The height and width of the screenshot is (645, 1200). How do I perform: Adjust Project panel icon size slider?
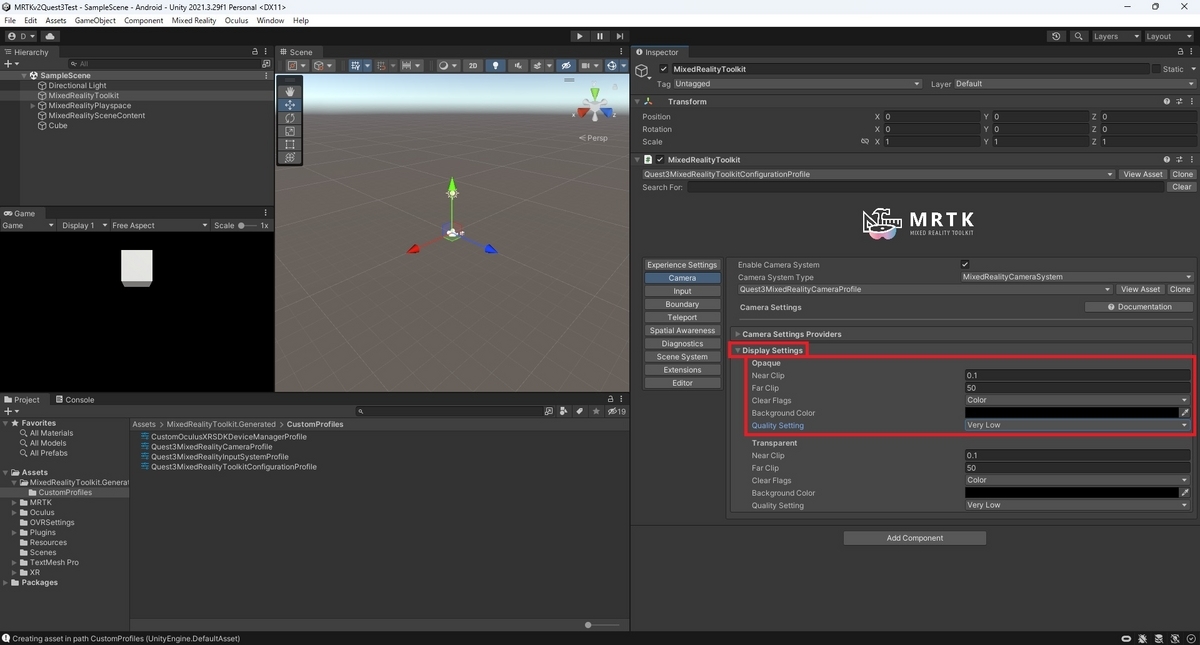click(602, 625)
